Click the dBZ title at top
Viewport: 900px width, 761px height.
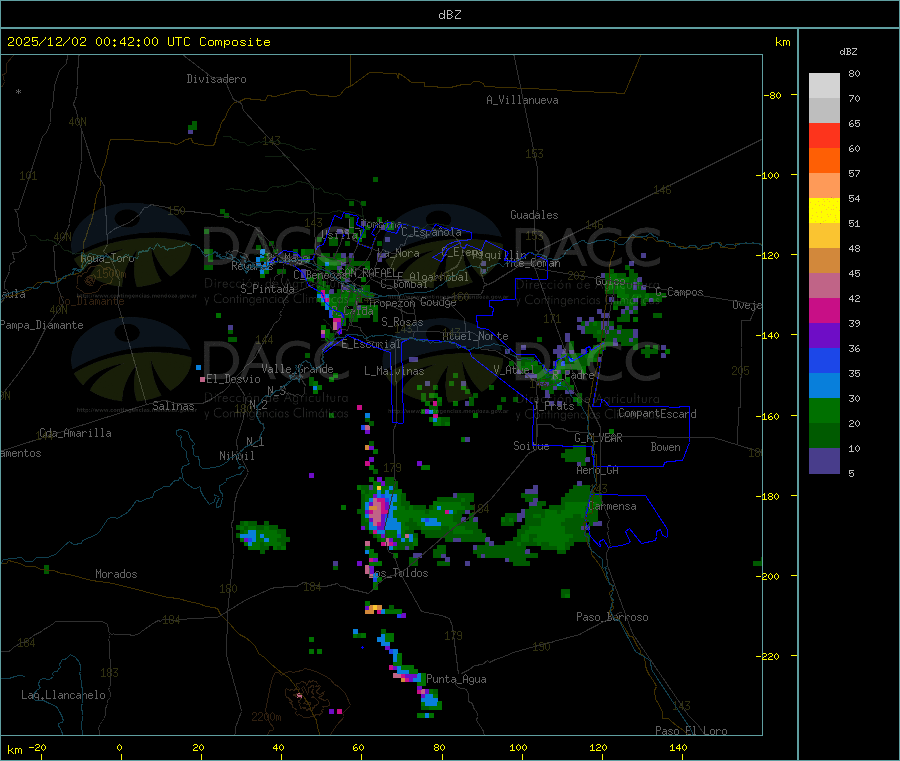(x=449, y=15)
